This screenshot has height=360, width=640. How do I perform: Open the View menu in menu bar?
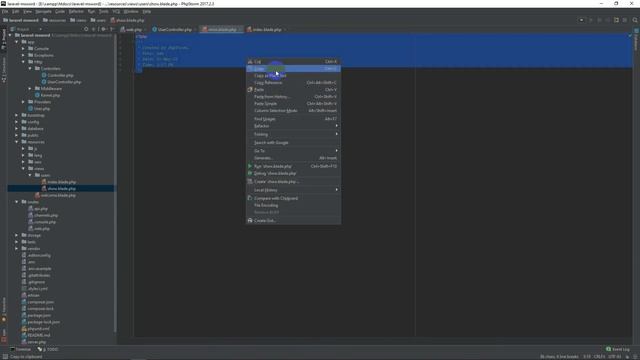point(27,11)
